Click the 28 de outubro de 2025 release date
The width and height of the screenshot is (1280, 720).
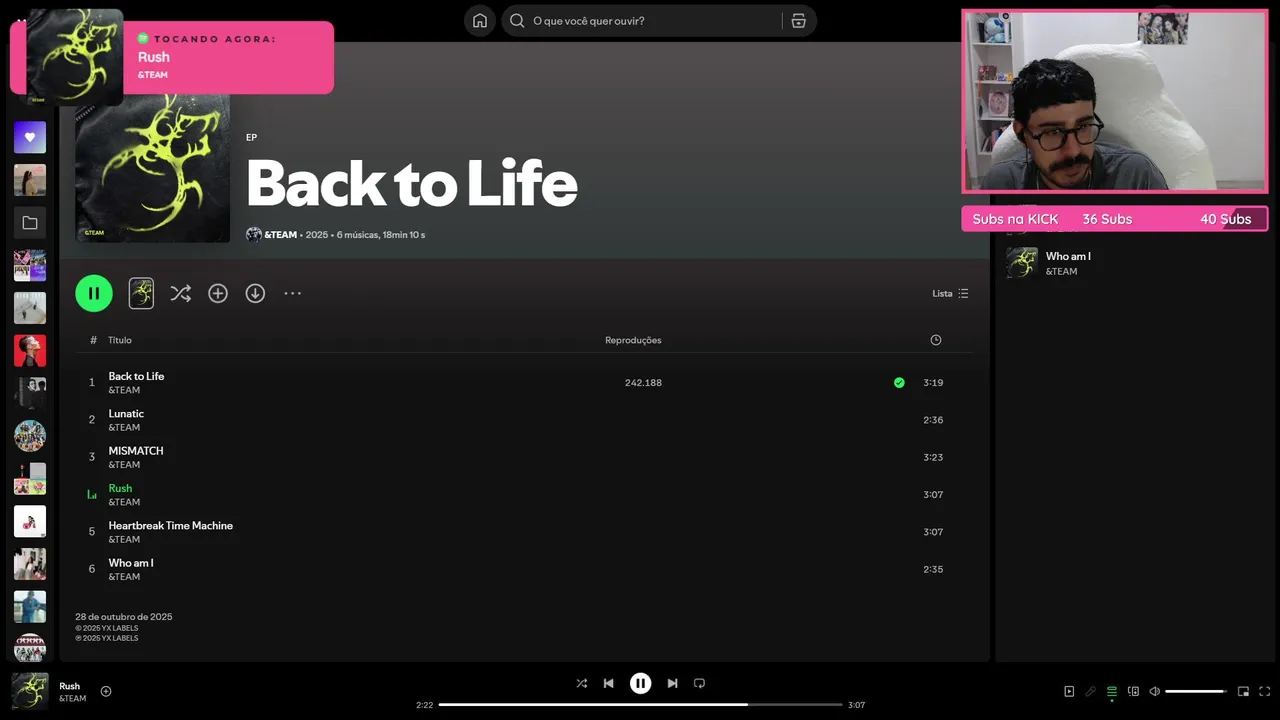[x=124, y=617]
